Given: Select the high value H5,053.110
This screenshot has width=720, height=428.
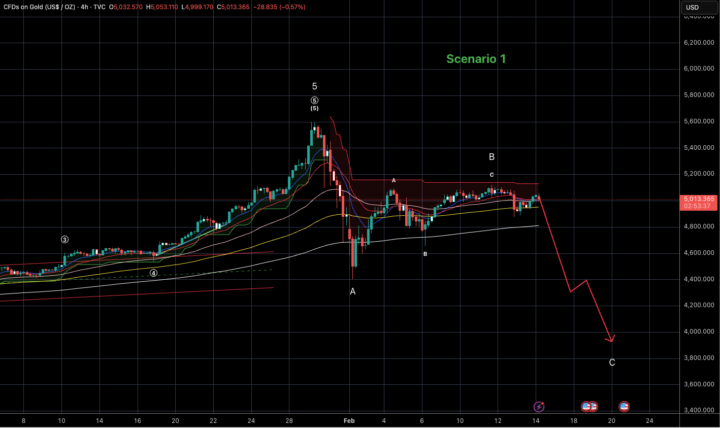Looking at the screenshot, I should pos(163,7).
